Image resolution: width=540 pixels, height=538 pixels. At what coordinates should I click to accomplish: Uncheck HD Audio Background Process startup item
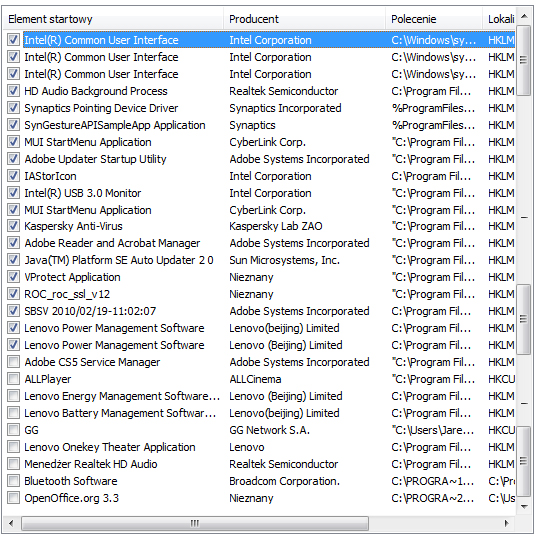click(13, 91)
